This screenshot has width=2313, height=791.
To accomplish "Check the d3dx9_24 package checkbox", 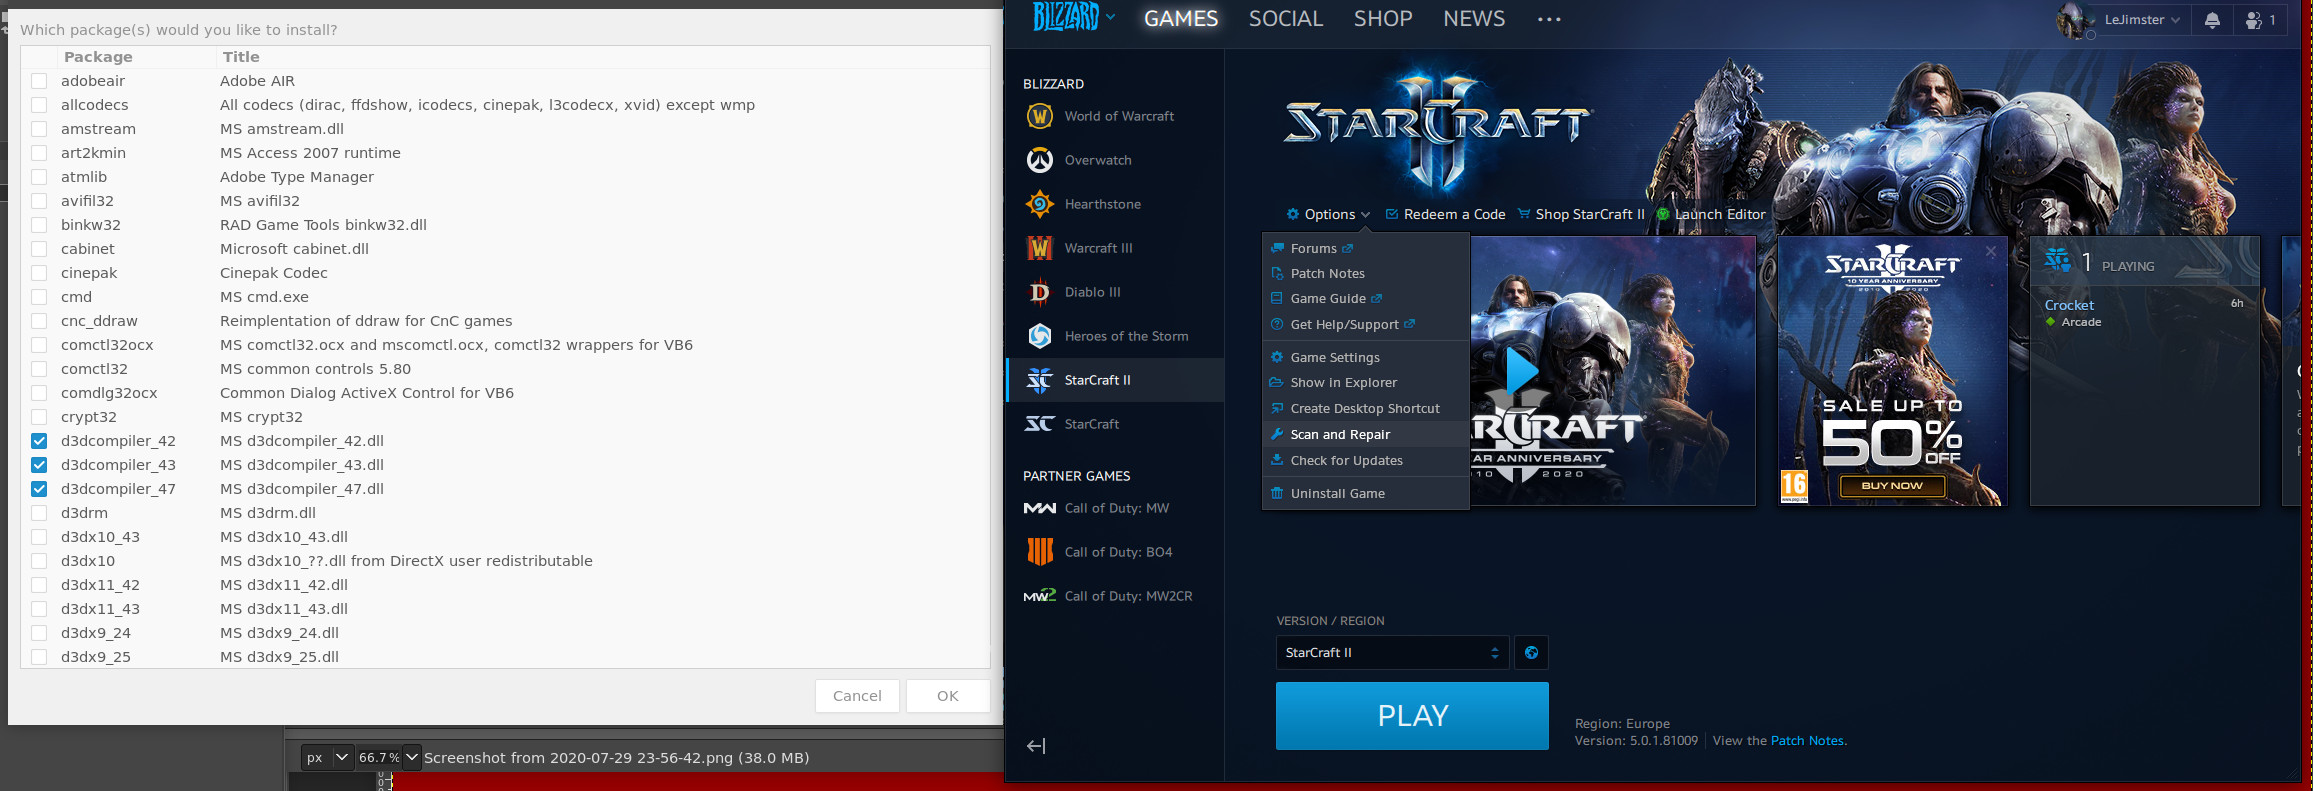I will (39, 633).
